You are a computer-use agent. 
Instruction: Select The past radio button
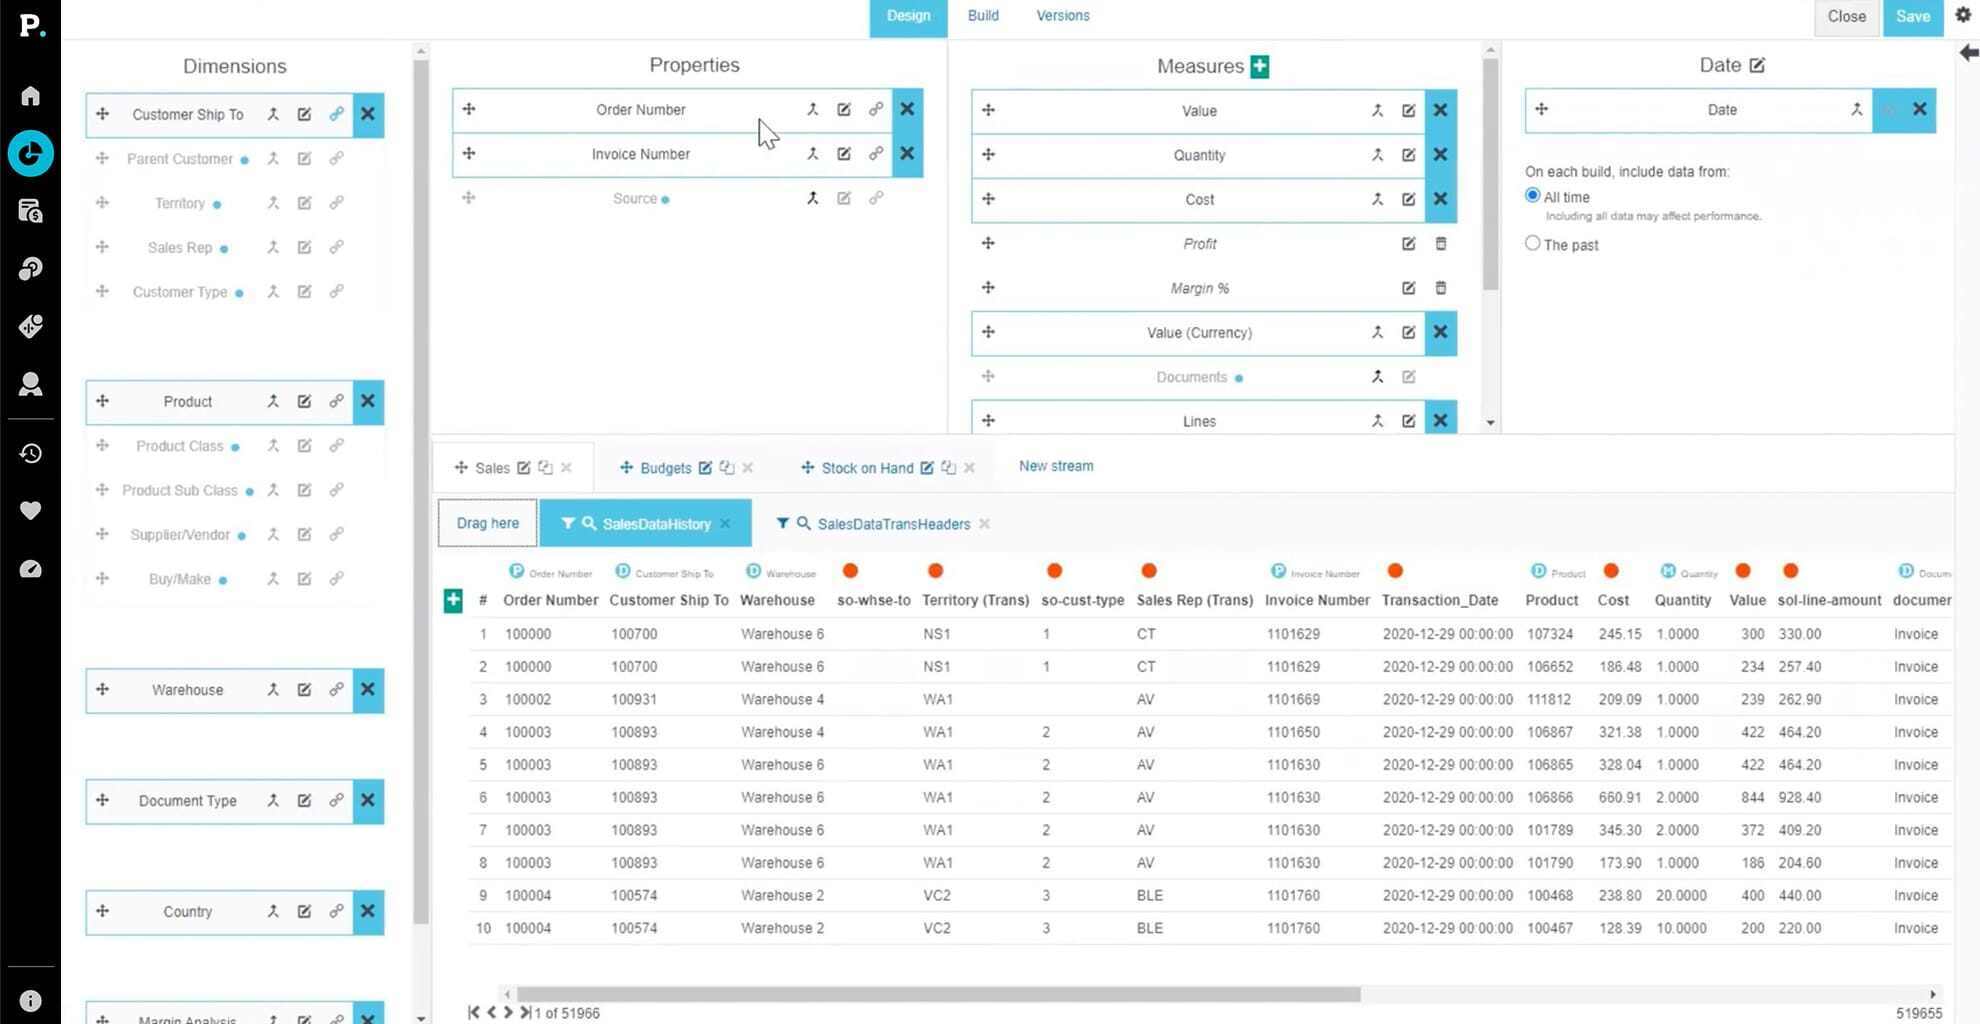tap(1532, 243)
